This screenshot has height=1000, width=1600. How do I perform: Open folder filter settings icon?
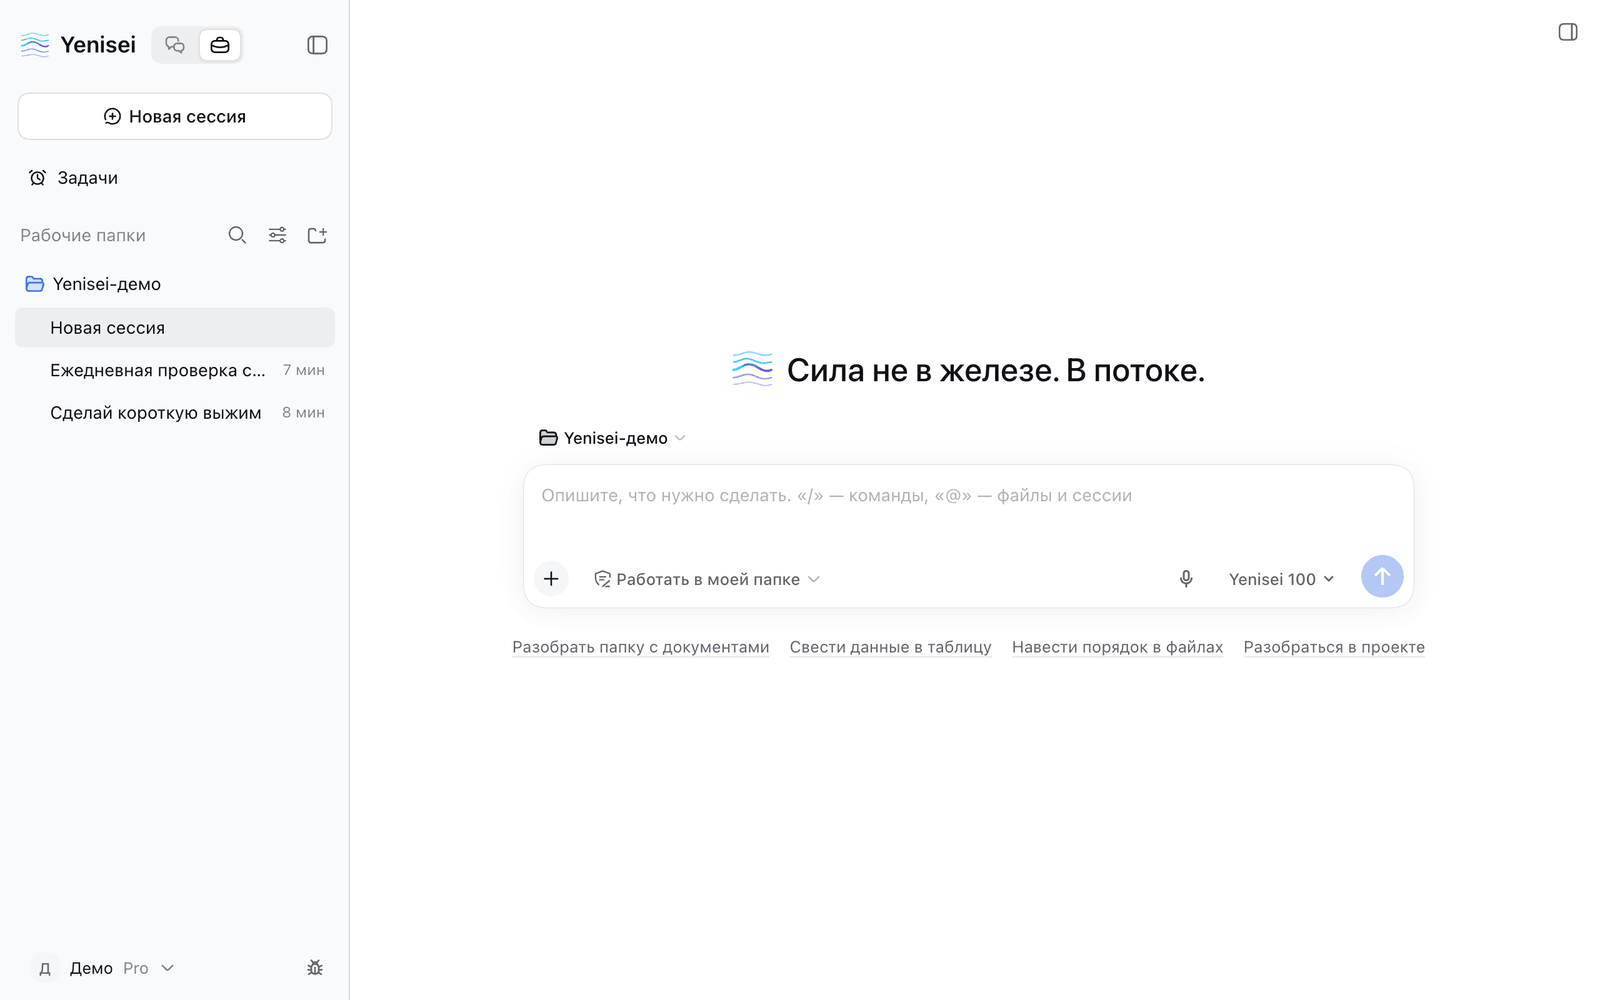coord(277,235)
